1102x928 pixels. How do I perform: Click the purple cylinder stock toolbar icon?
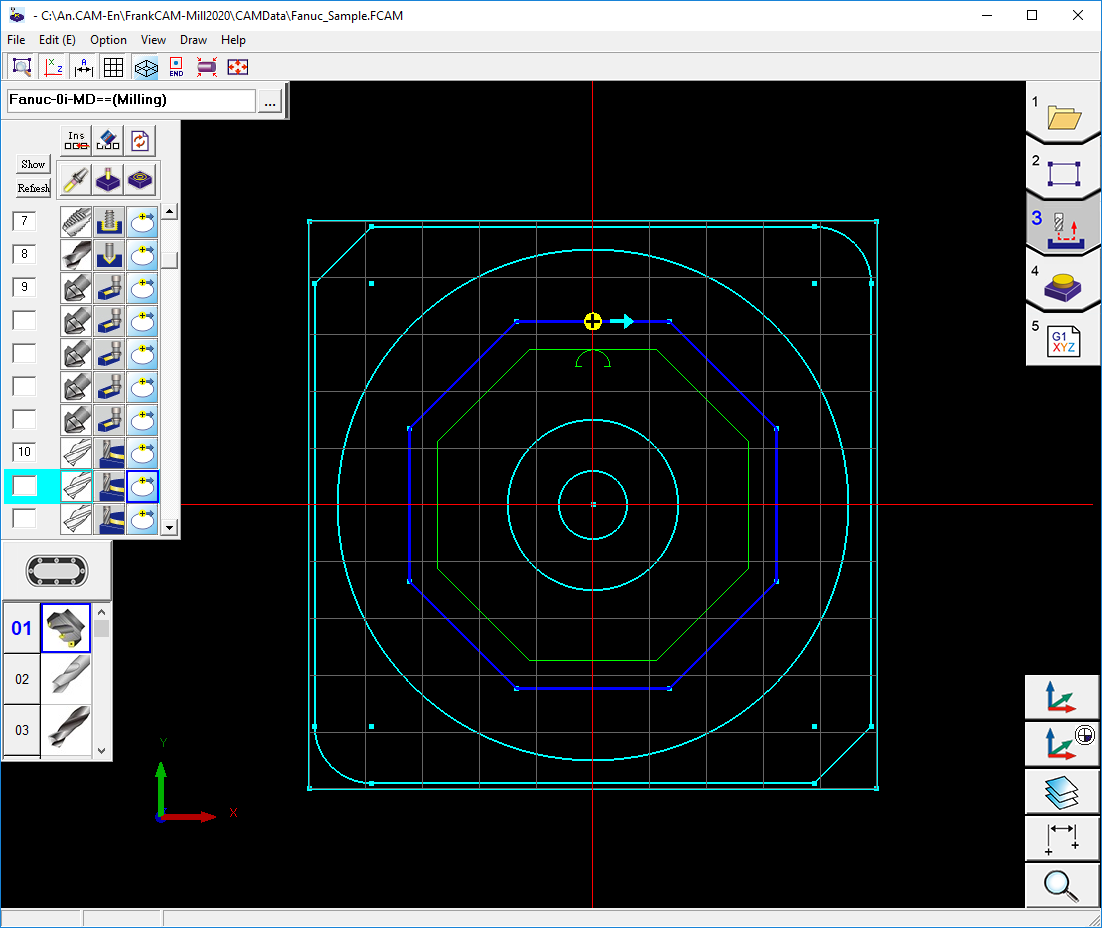tap(207, 67)
